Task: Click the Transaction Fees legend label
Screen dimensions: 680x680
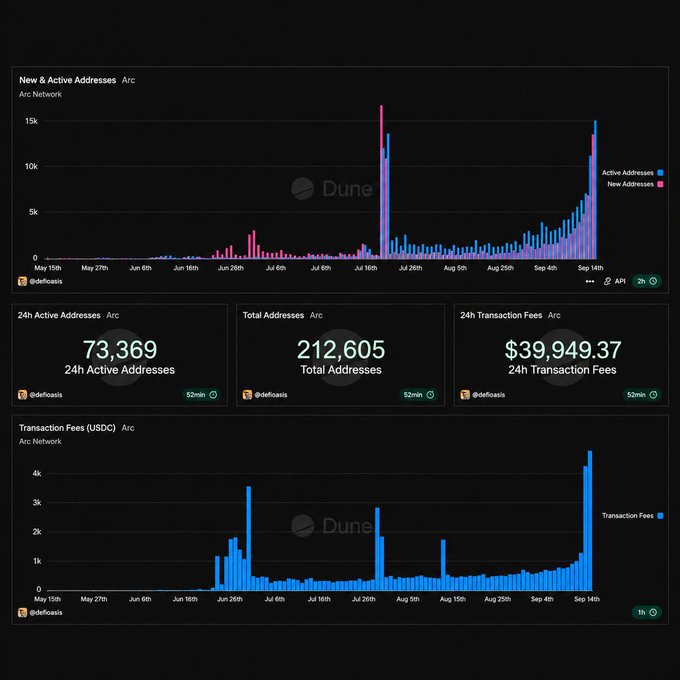Action: (x=628, y=516)
